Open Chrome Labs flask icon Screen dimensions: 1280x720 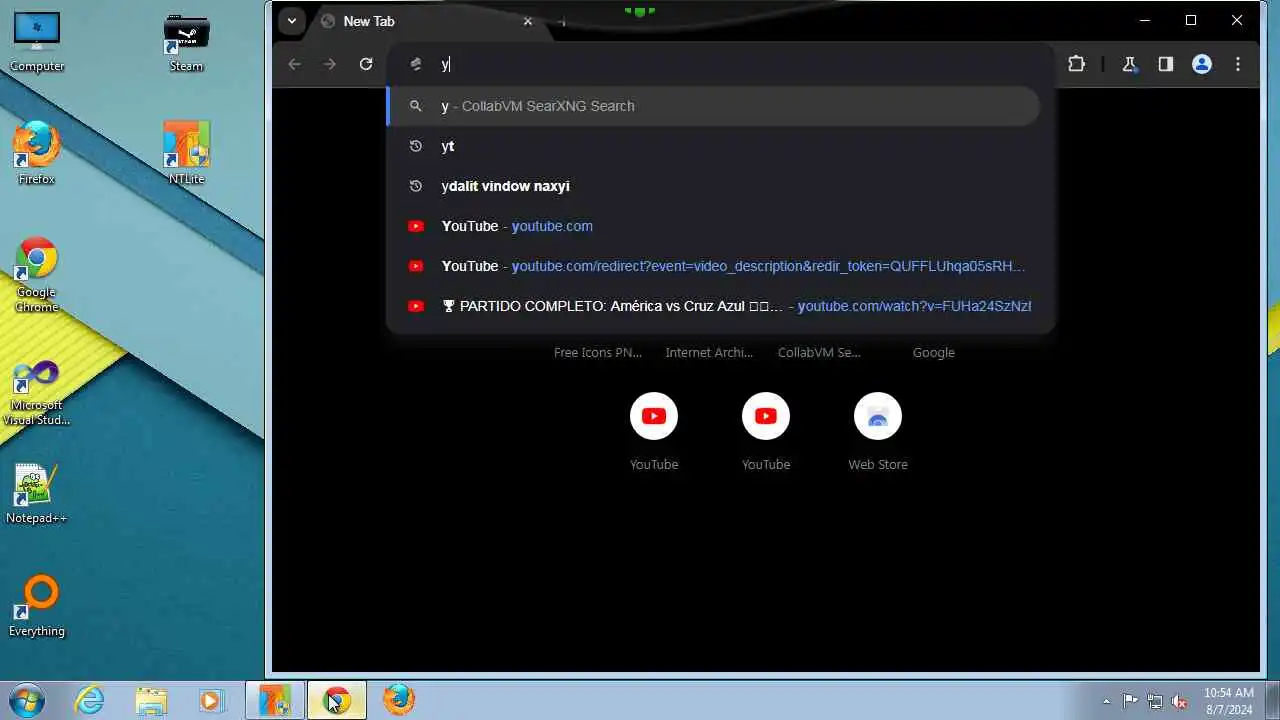(1129, 64)
